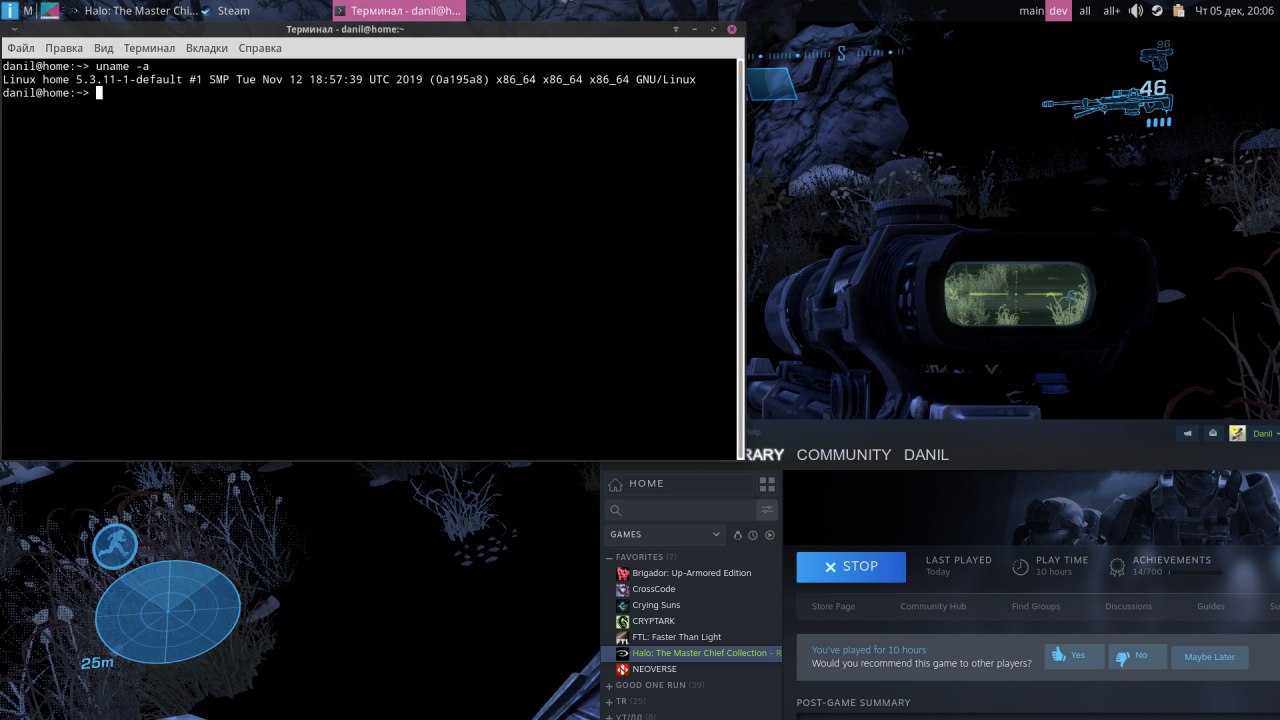Switch to the all+ workspace
The height and width of the screenshot is (720, 1280).
pyautogui.click(x=1112, y=11)
